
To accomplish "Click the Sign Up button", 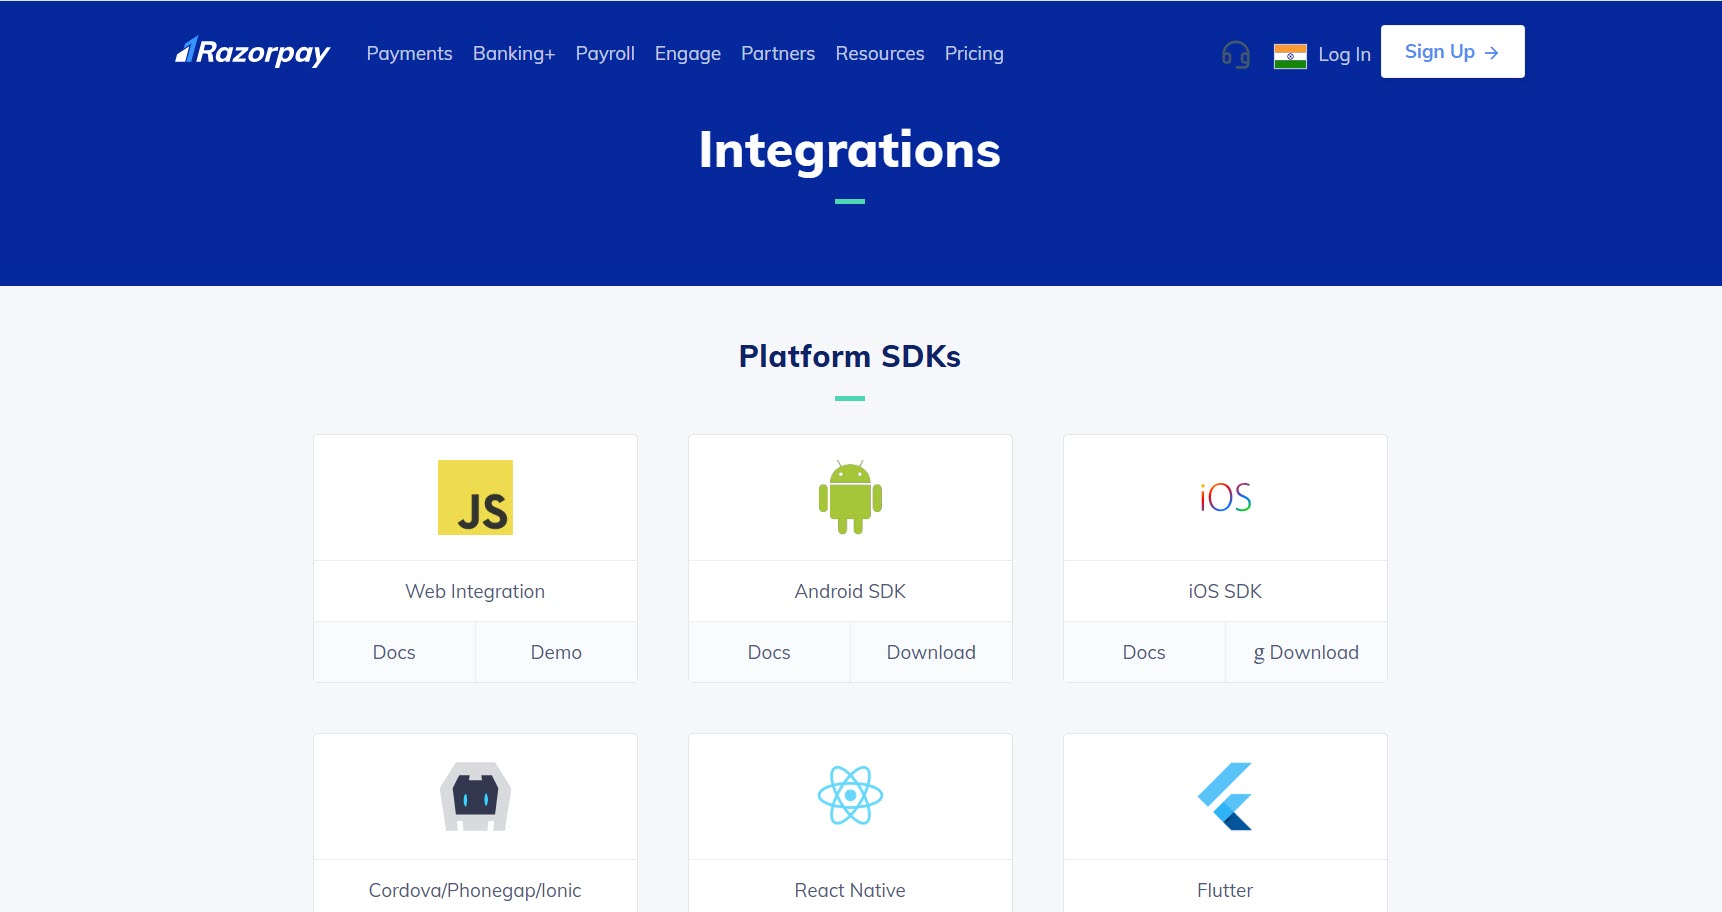I will [x=1452, y=52].
